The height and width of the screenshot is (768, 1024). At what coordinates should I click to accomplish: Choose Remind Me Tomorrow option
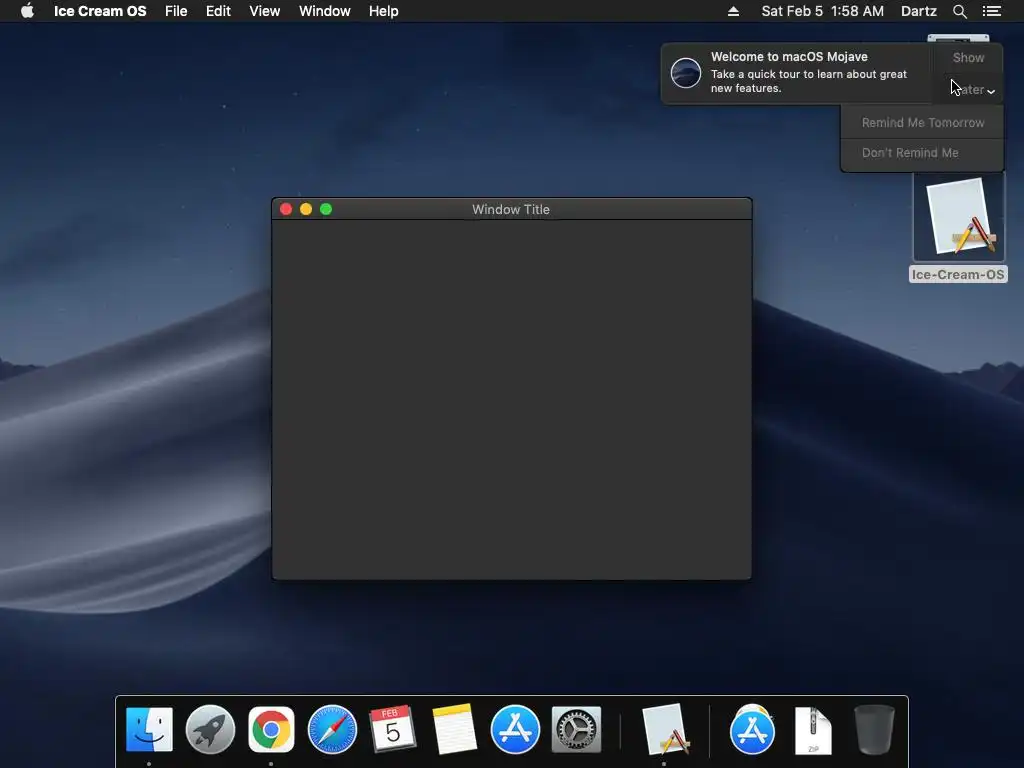(922, 123)
